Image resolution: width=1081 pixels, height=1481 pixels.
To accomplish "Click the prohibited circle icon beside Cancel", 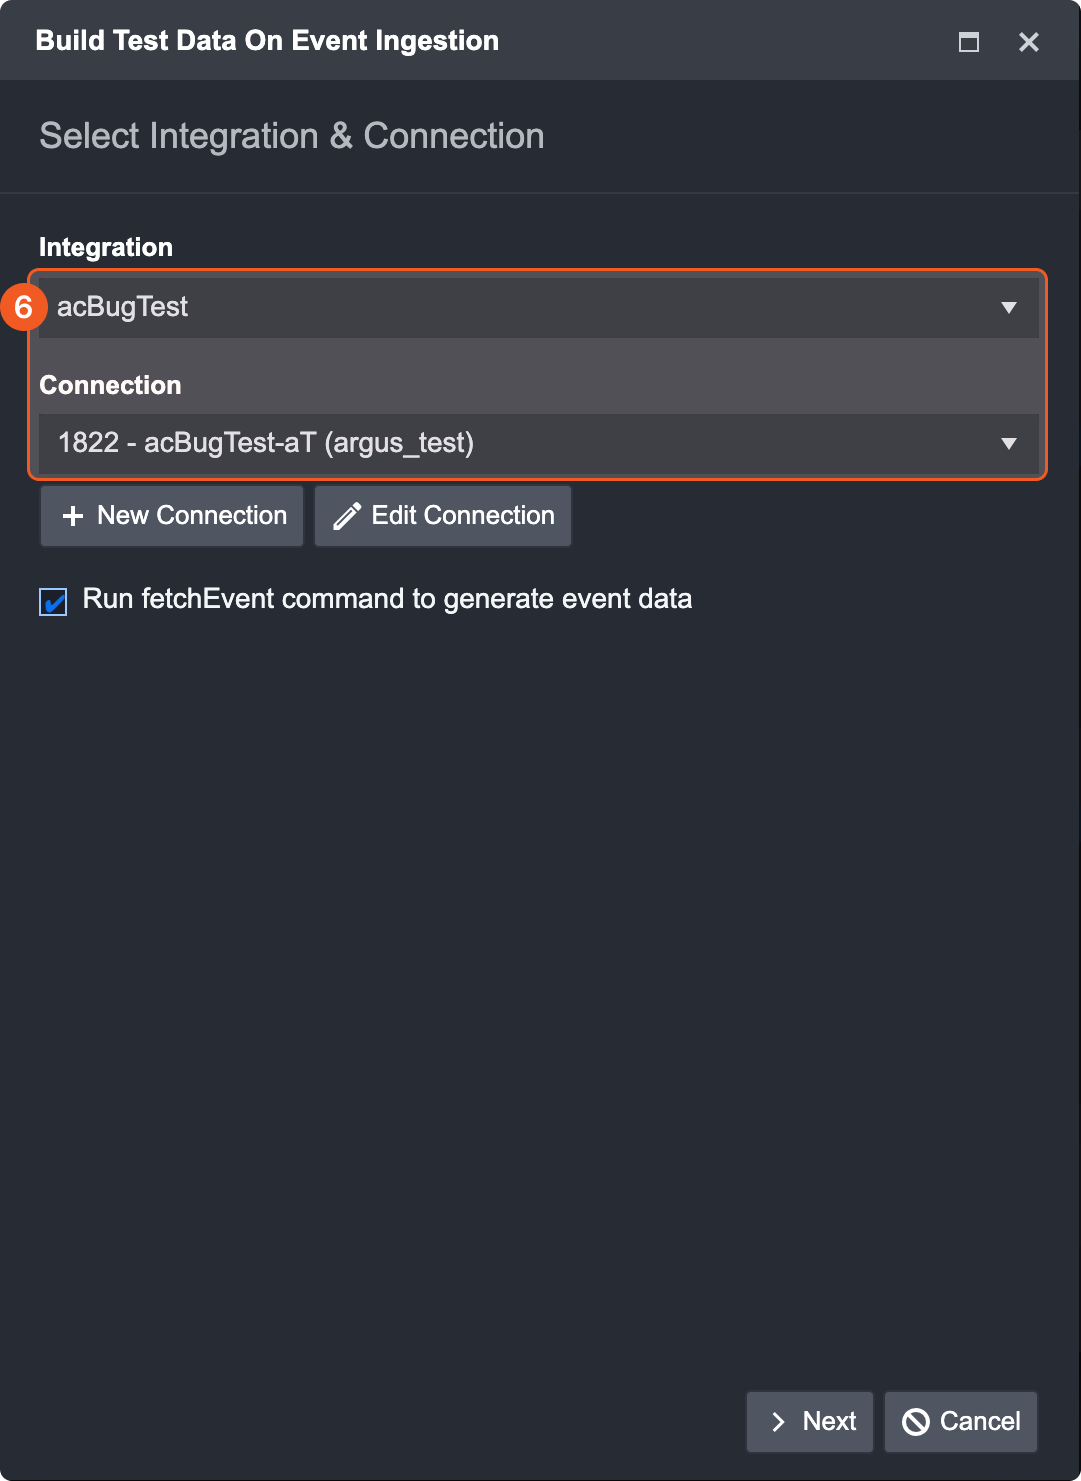I will [916, 1422].
